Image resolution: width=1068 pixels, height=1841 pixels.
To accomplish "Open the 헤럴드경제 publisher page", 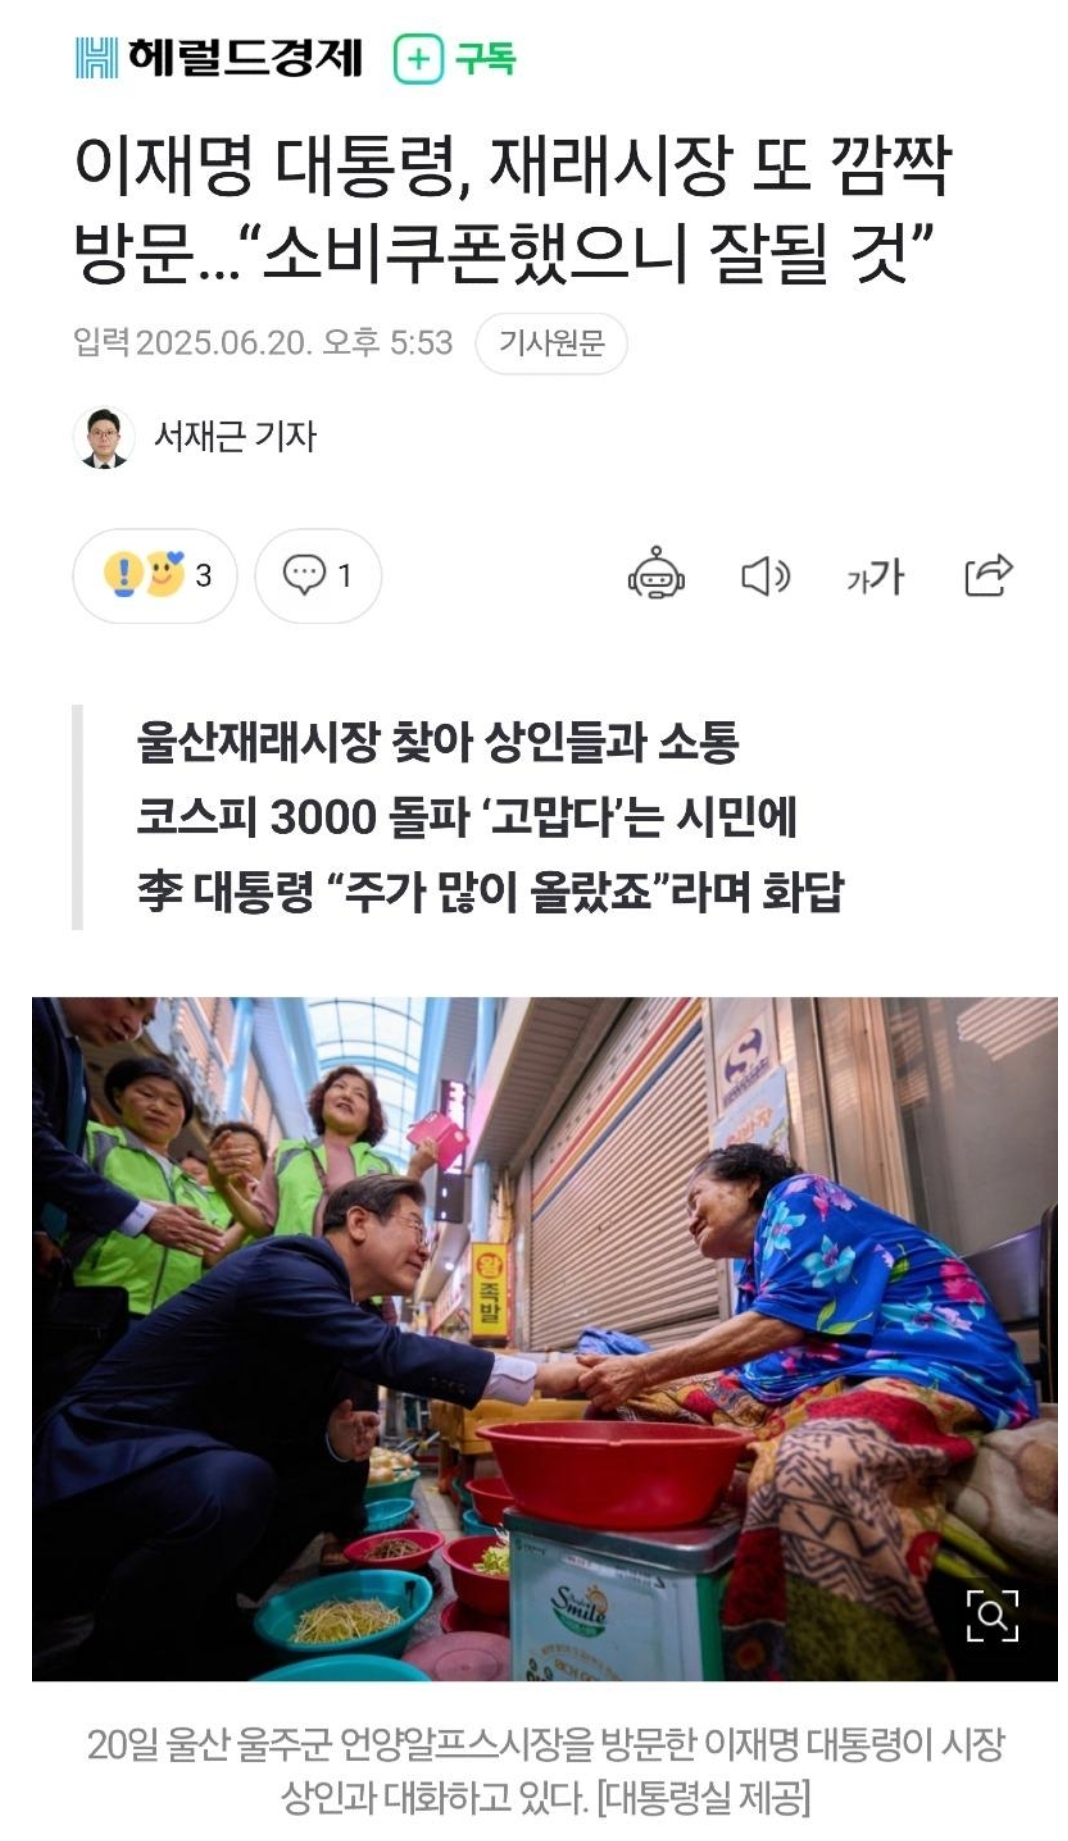I will click(245, 58).
